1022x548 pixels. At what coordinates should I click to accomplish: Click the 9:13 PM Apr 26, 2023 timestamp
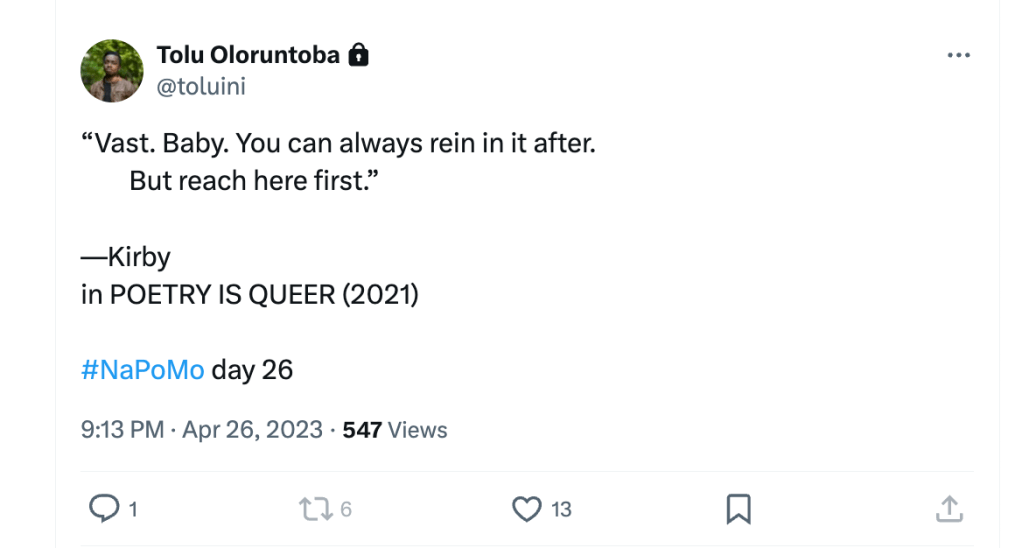point(201,430)
